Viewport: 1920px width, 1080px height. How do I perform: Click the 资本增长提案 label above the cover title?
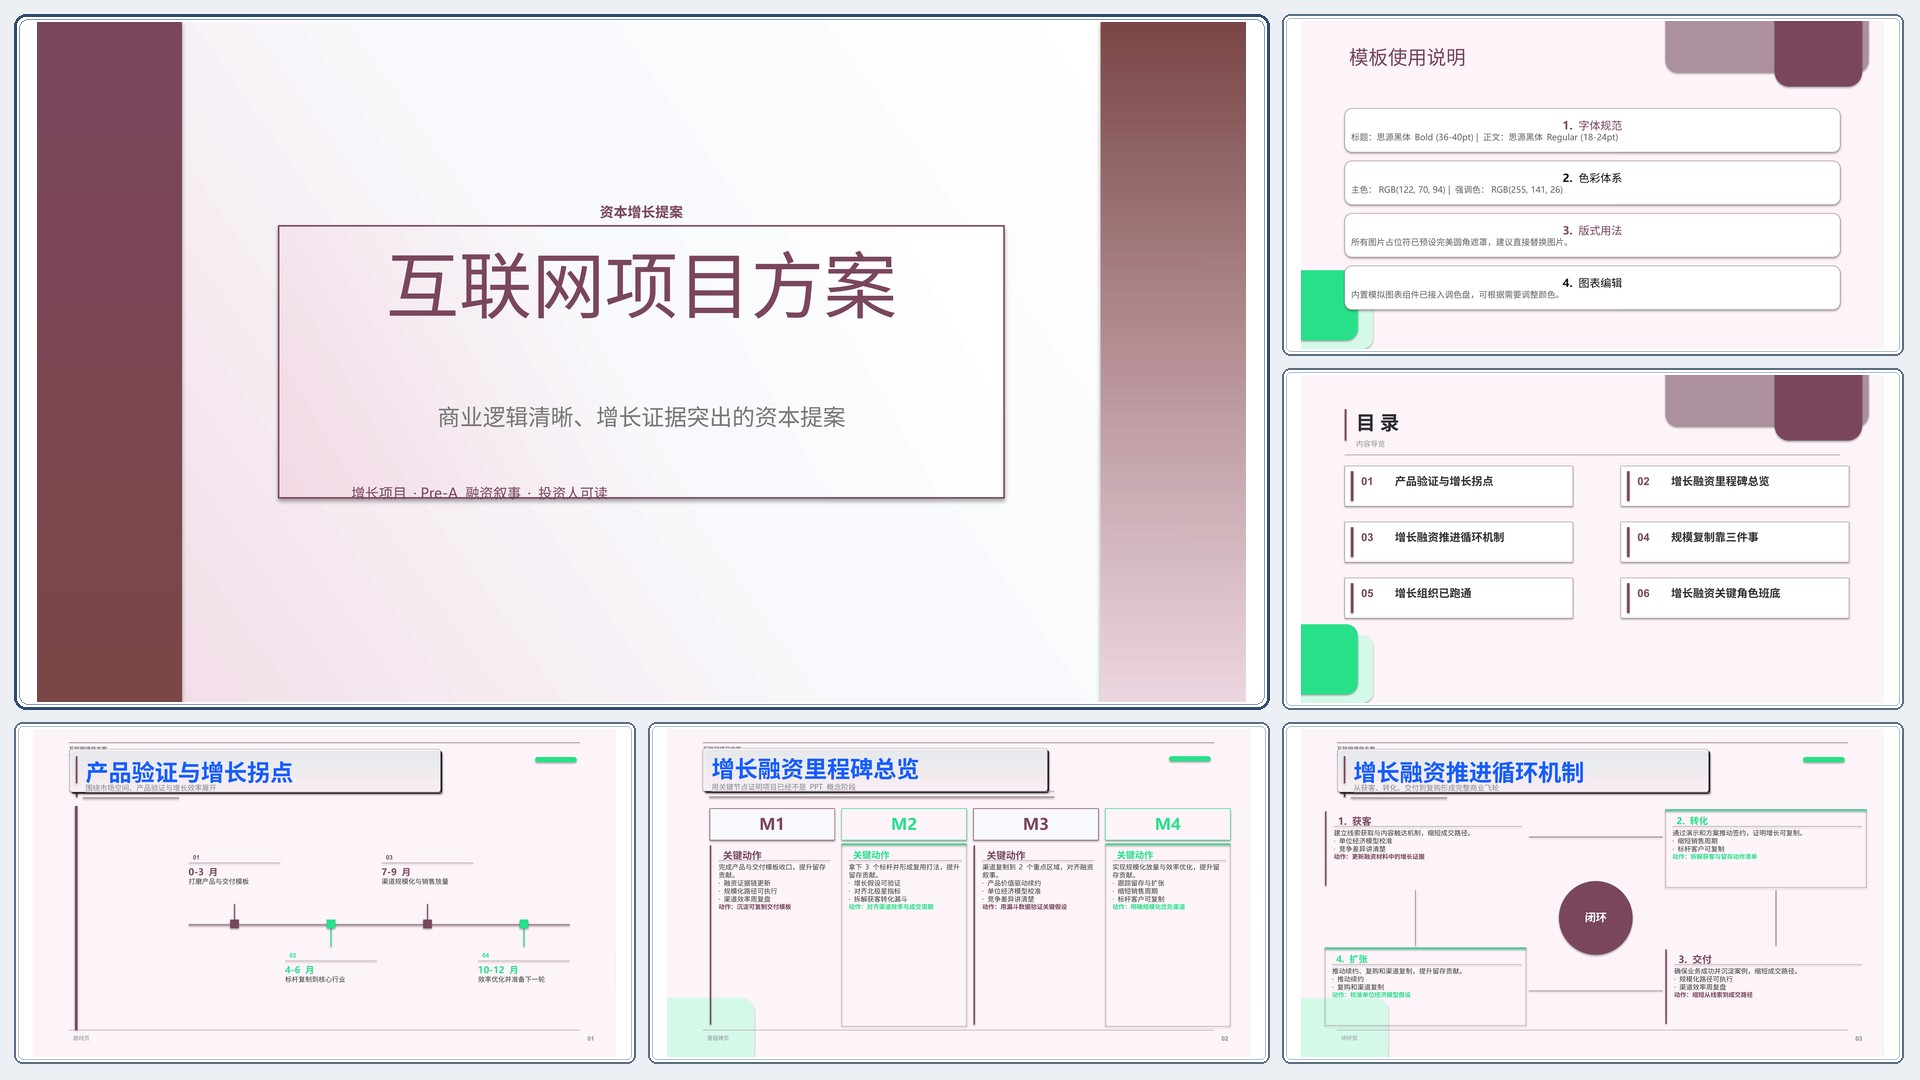(641, 212)
